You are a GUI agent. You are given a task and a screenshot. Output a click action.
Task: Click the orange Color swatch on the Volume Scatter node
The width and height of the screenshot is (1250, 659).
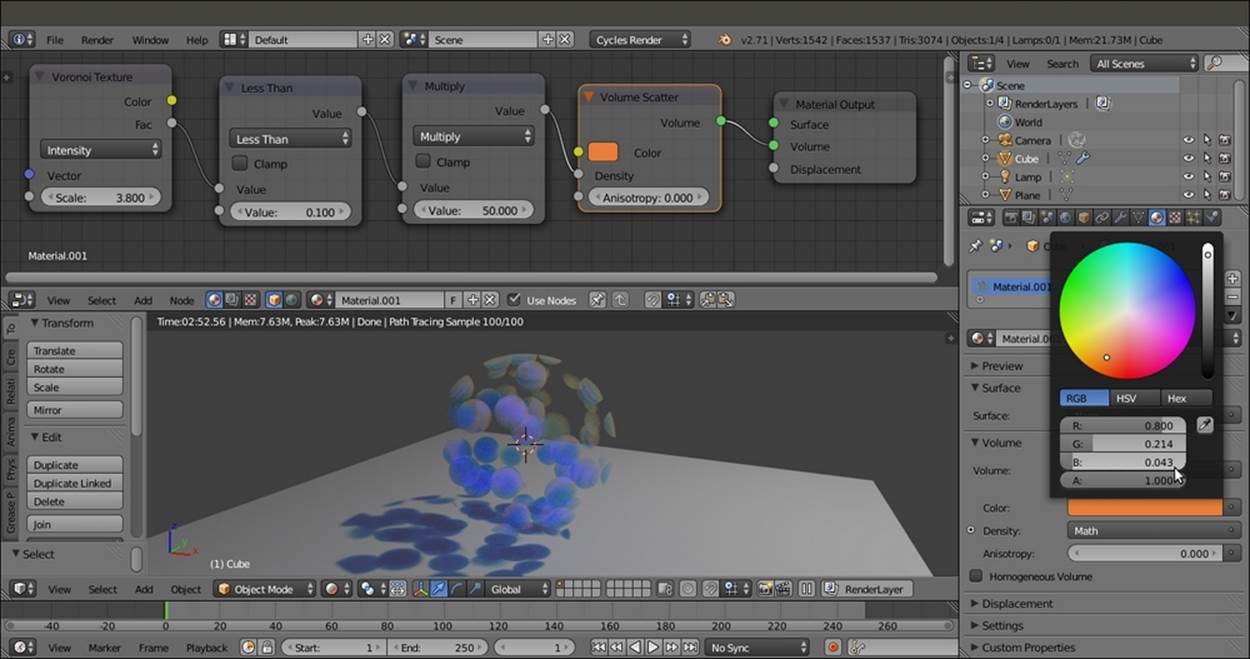(x=603, y=153)
